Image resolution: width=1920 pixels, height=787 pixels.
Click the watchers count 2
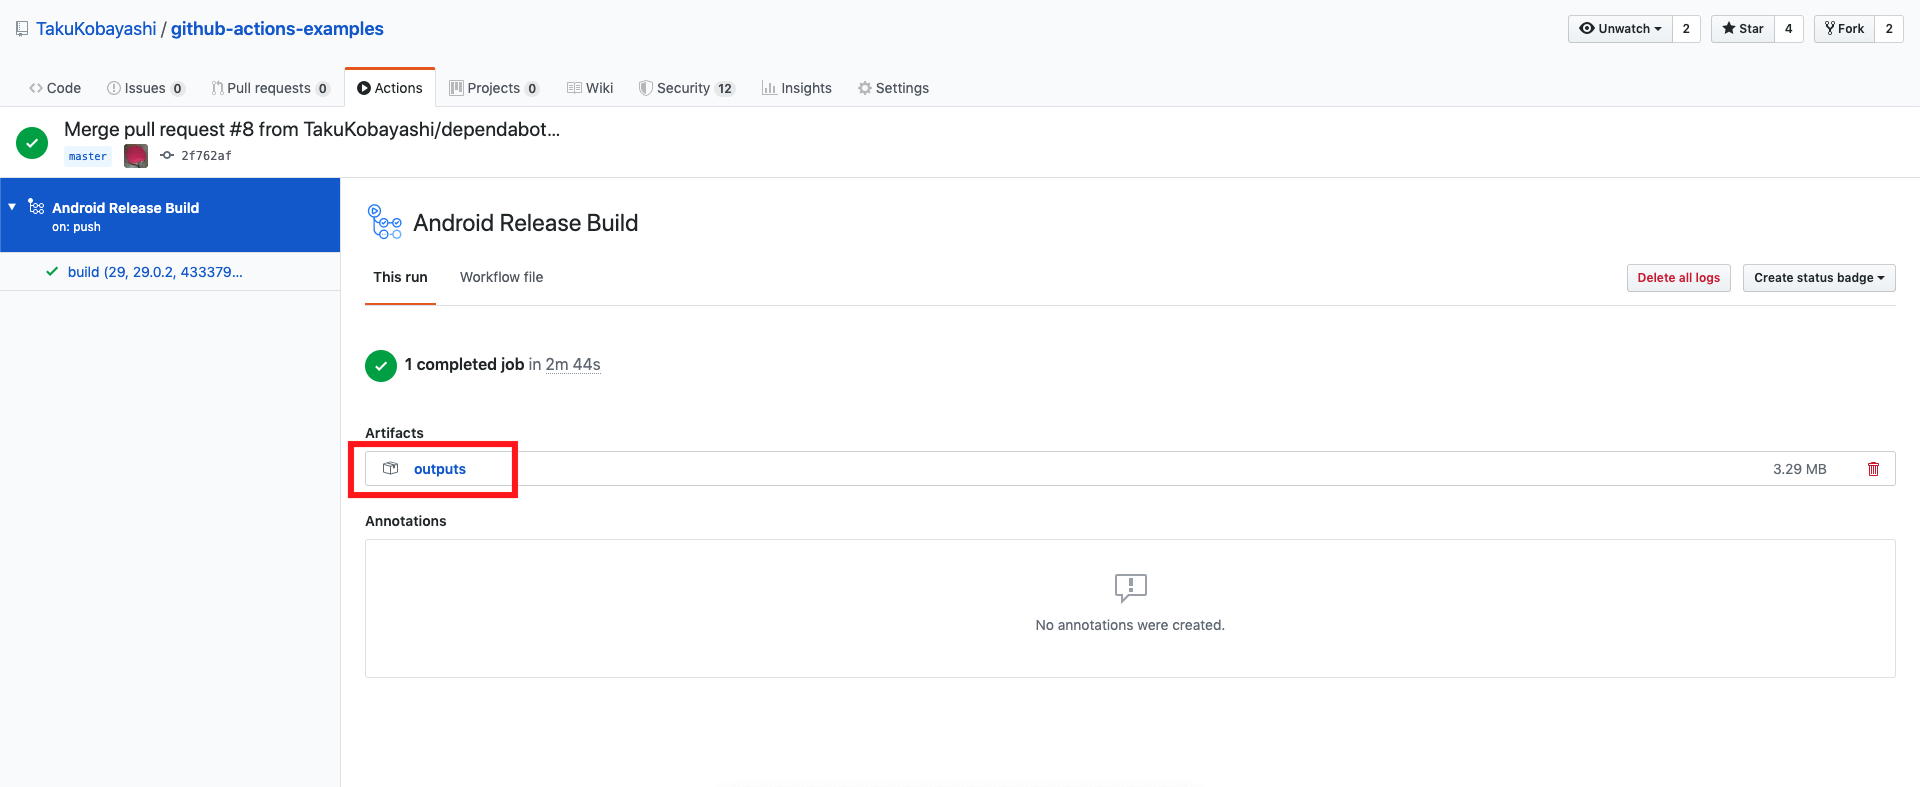coord(1686,29)
